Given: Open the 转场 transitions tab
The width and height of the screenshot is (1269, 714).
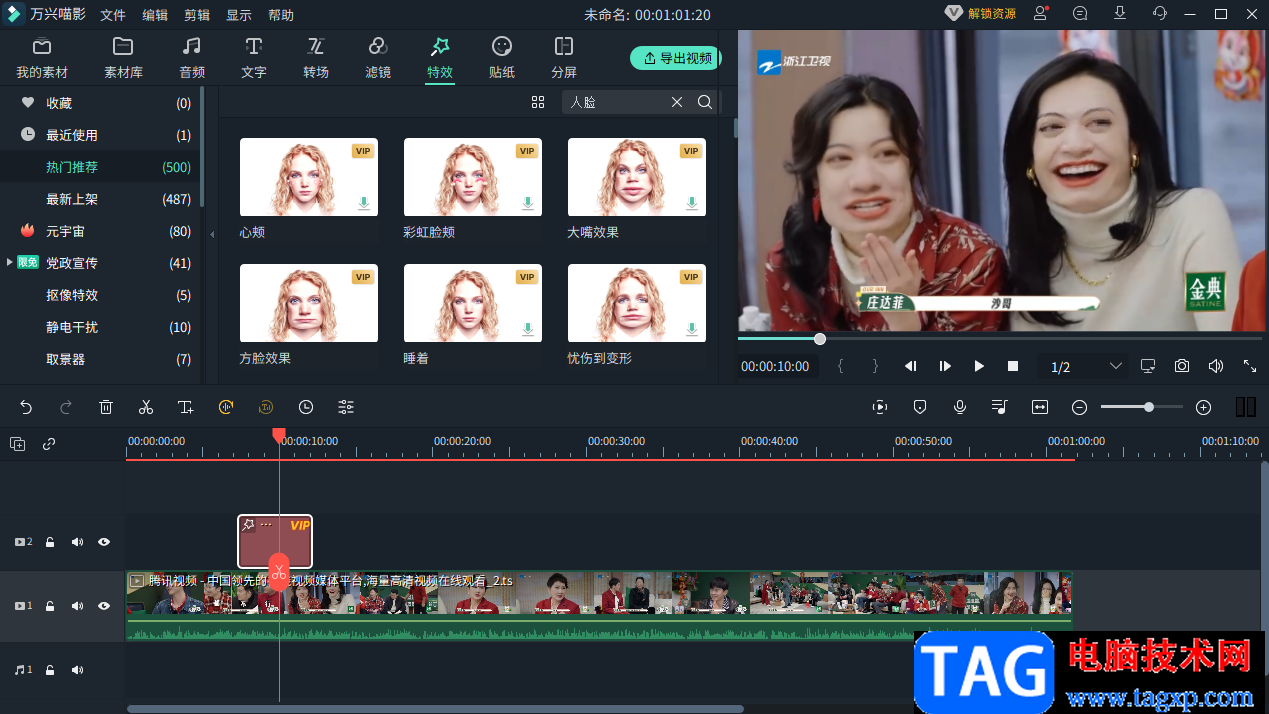Looking at the screenshot, I should (x=316, y=57).
